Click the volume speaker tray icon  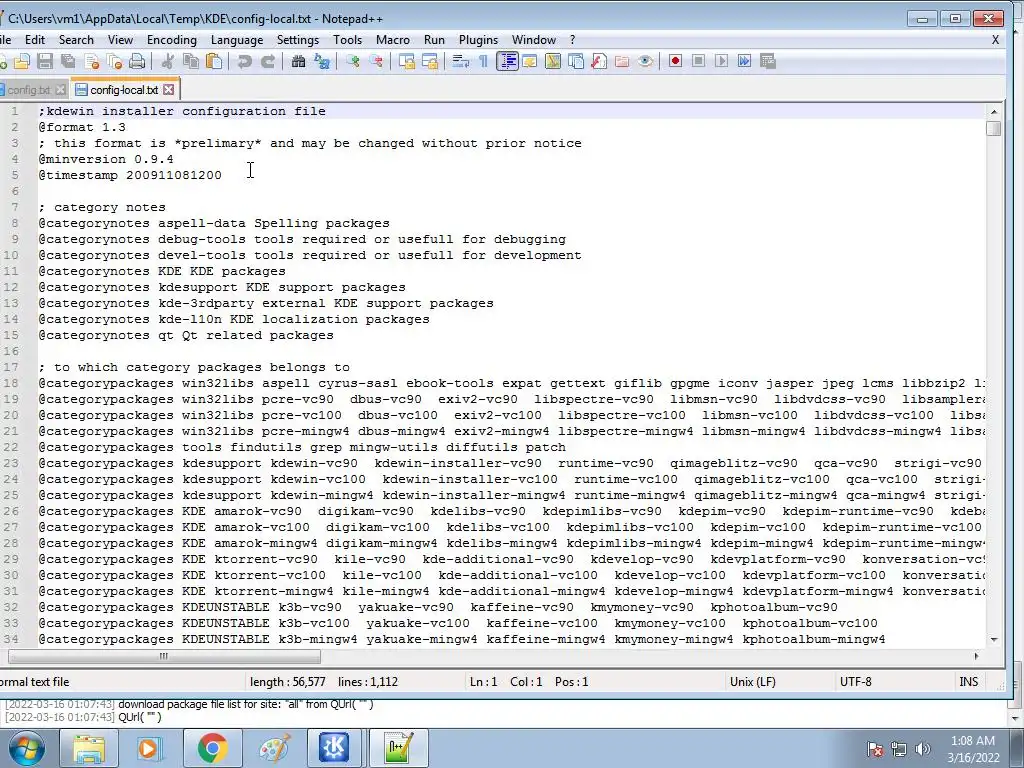pos(922,749)
